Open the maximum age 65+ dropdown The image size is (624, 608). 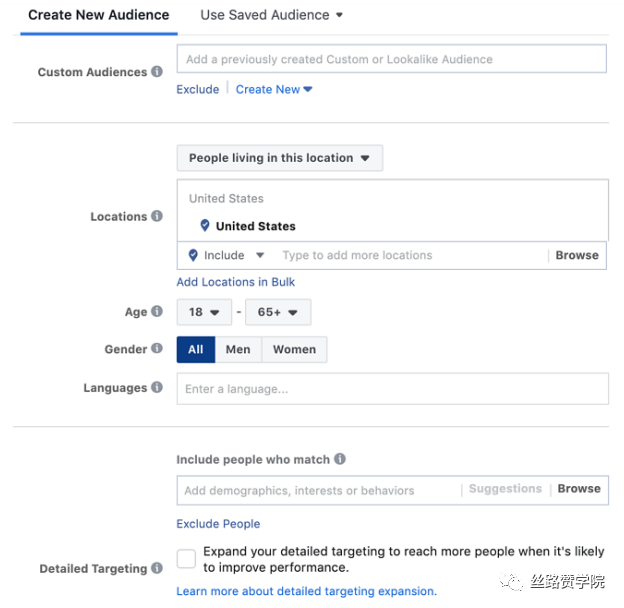[278, 312]
